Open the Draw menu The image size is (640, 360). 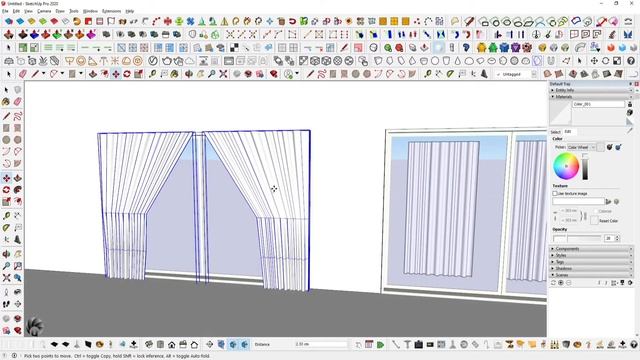[x=60, y=11]
